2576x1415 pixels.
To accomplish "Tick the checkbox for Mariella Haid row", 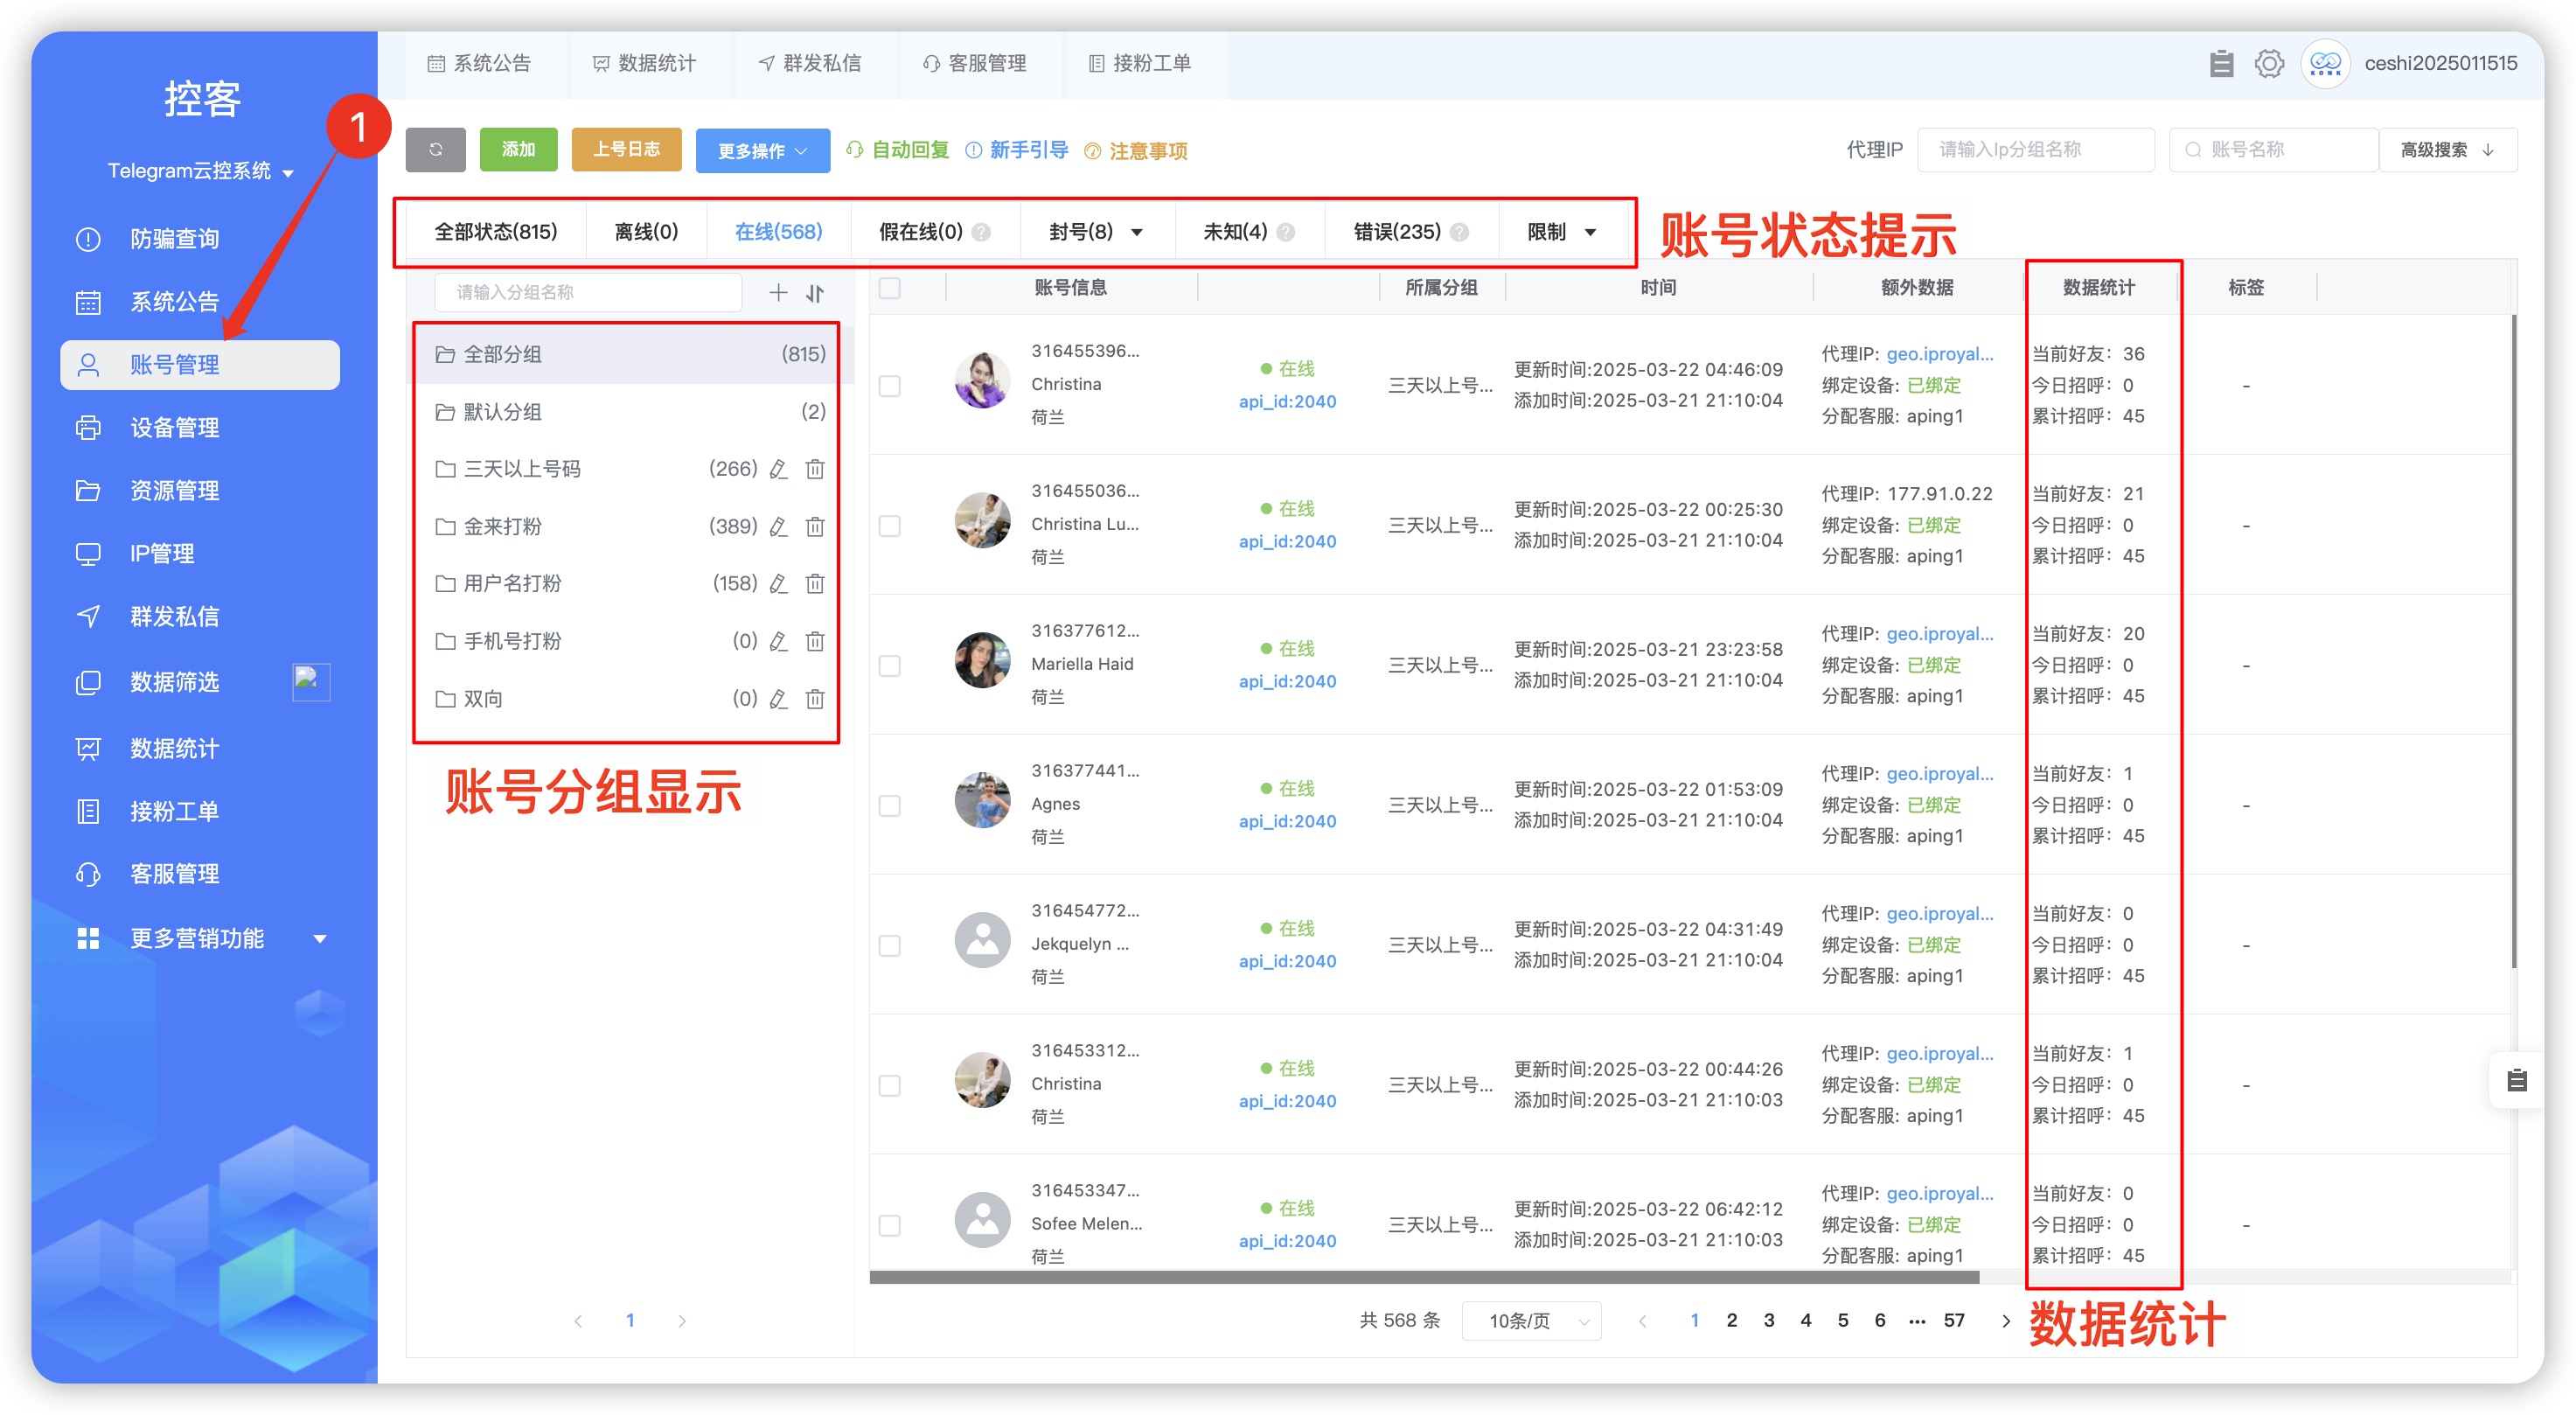I will [889, 665].
